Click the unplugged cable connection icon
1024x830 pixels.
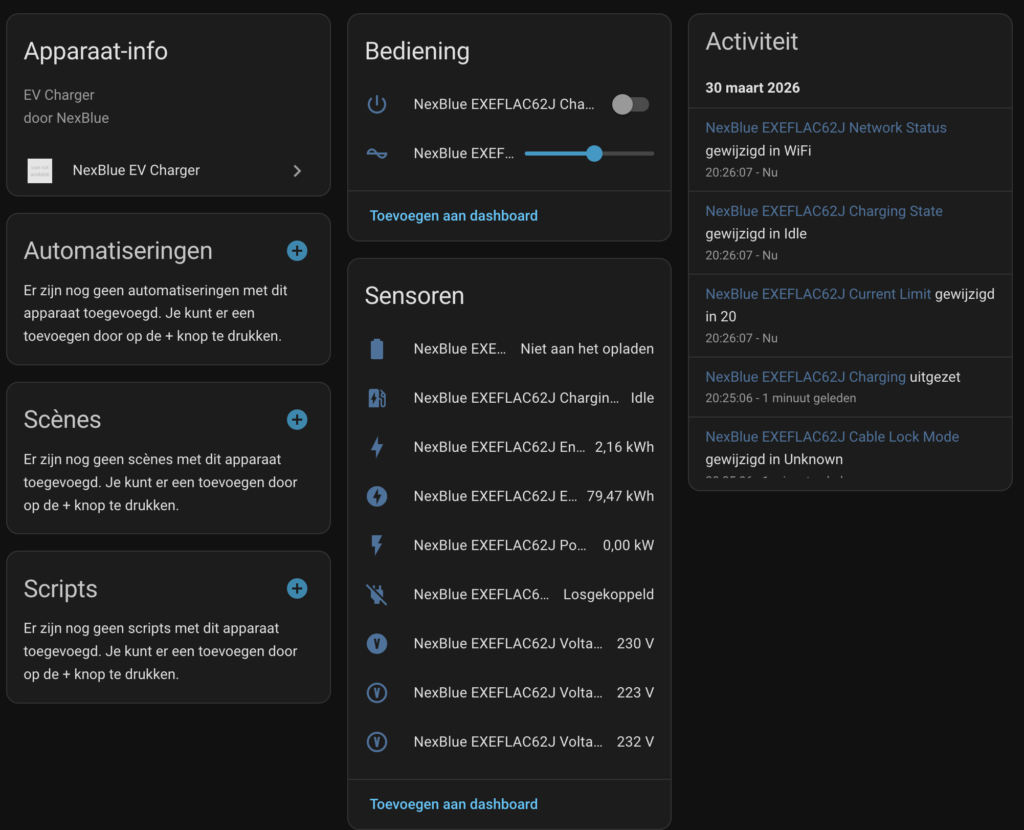[376, 594]
